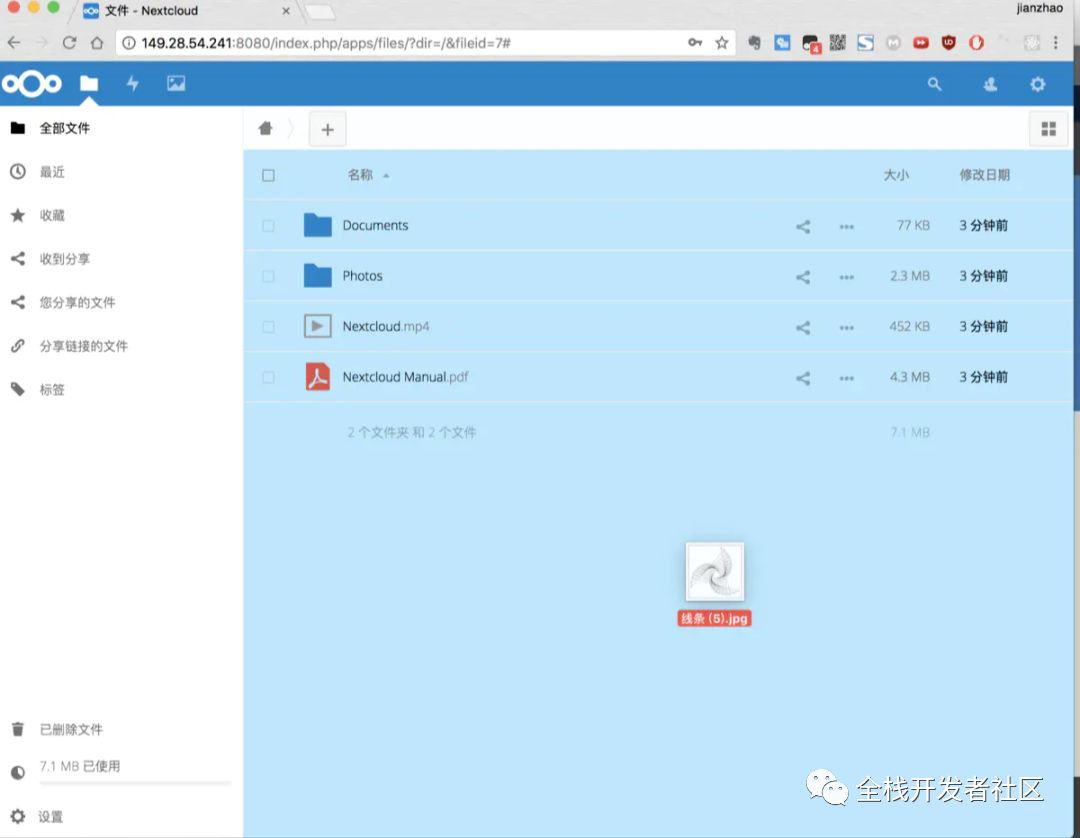This screenshot has width=1080, height=838.
Task: Share the Photos folder
Action: pyautogui.click(x=803, y=277)
